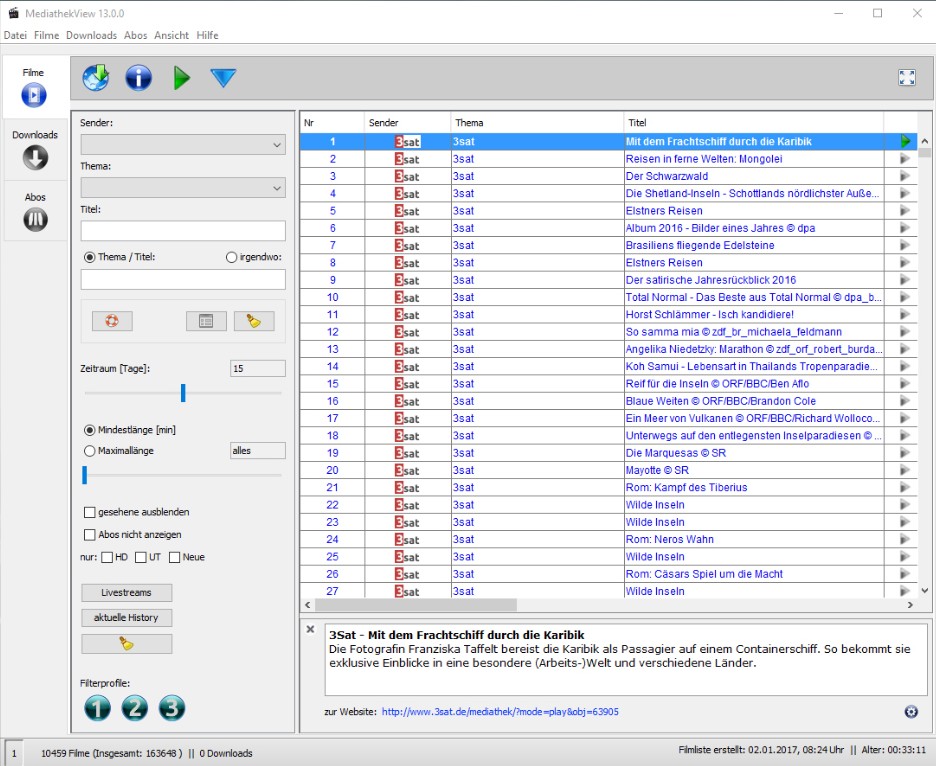
Task: Select the irgendwo radio button
Action: (x=232, y=257)
